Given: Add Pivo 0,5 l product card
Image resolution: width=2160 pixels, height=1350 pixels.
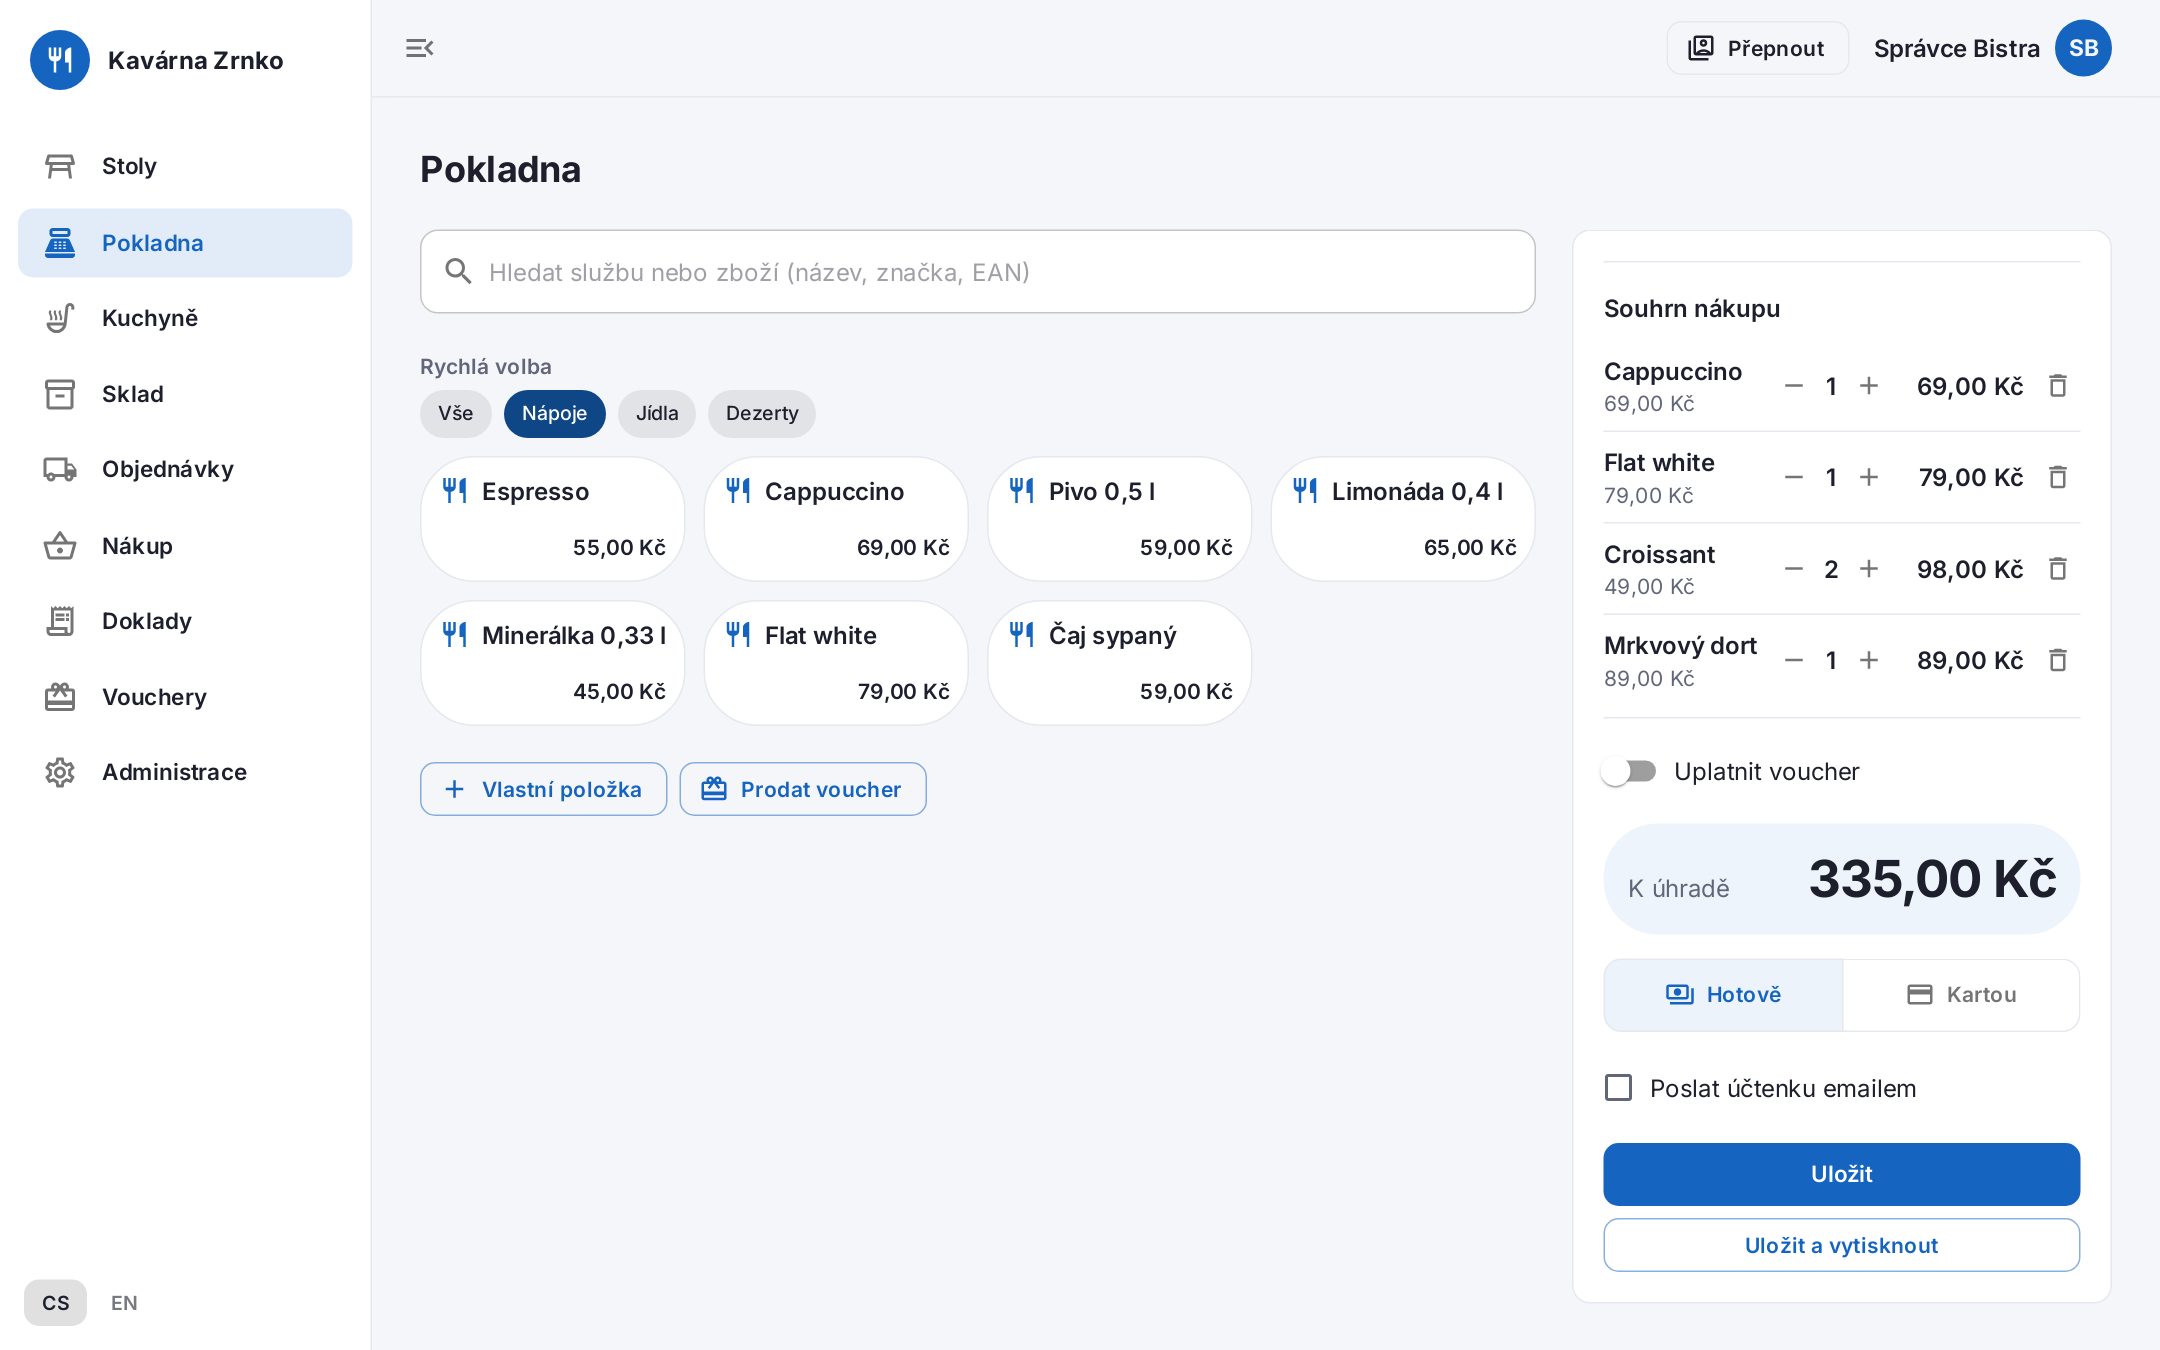Looking at the screenshot, I should click(x=1119, y=519).
